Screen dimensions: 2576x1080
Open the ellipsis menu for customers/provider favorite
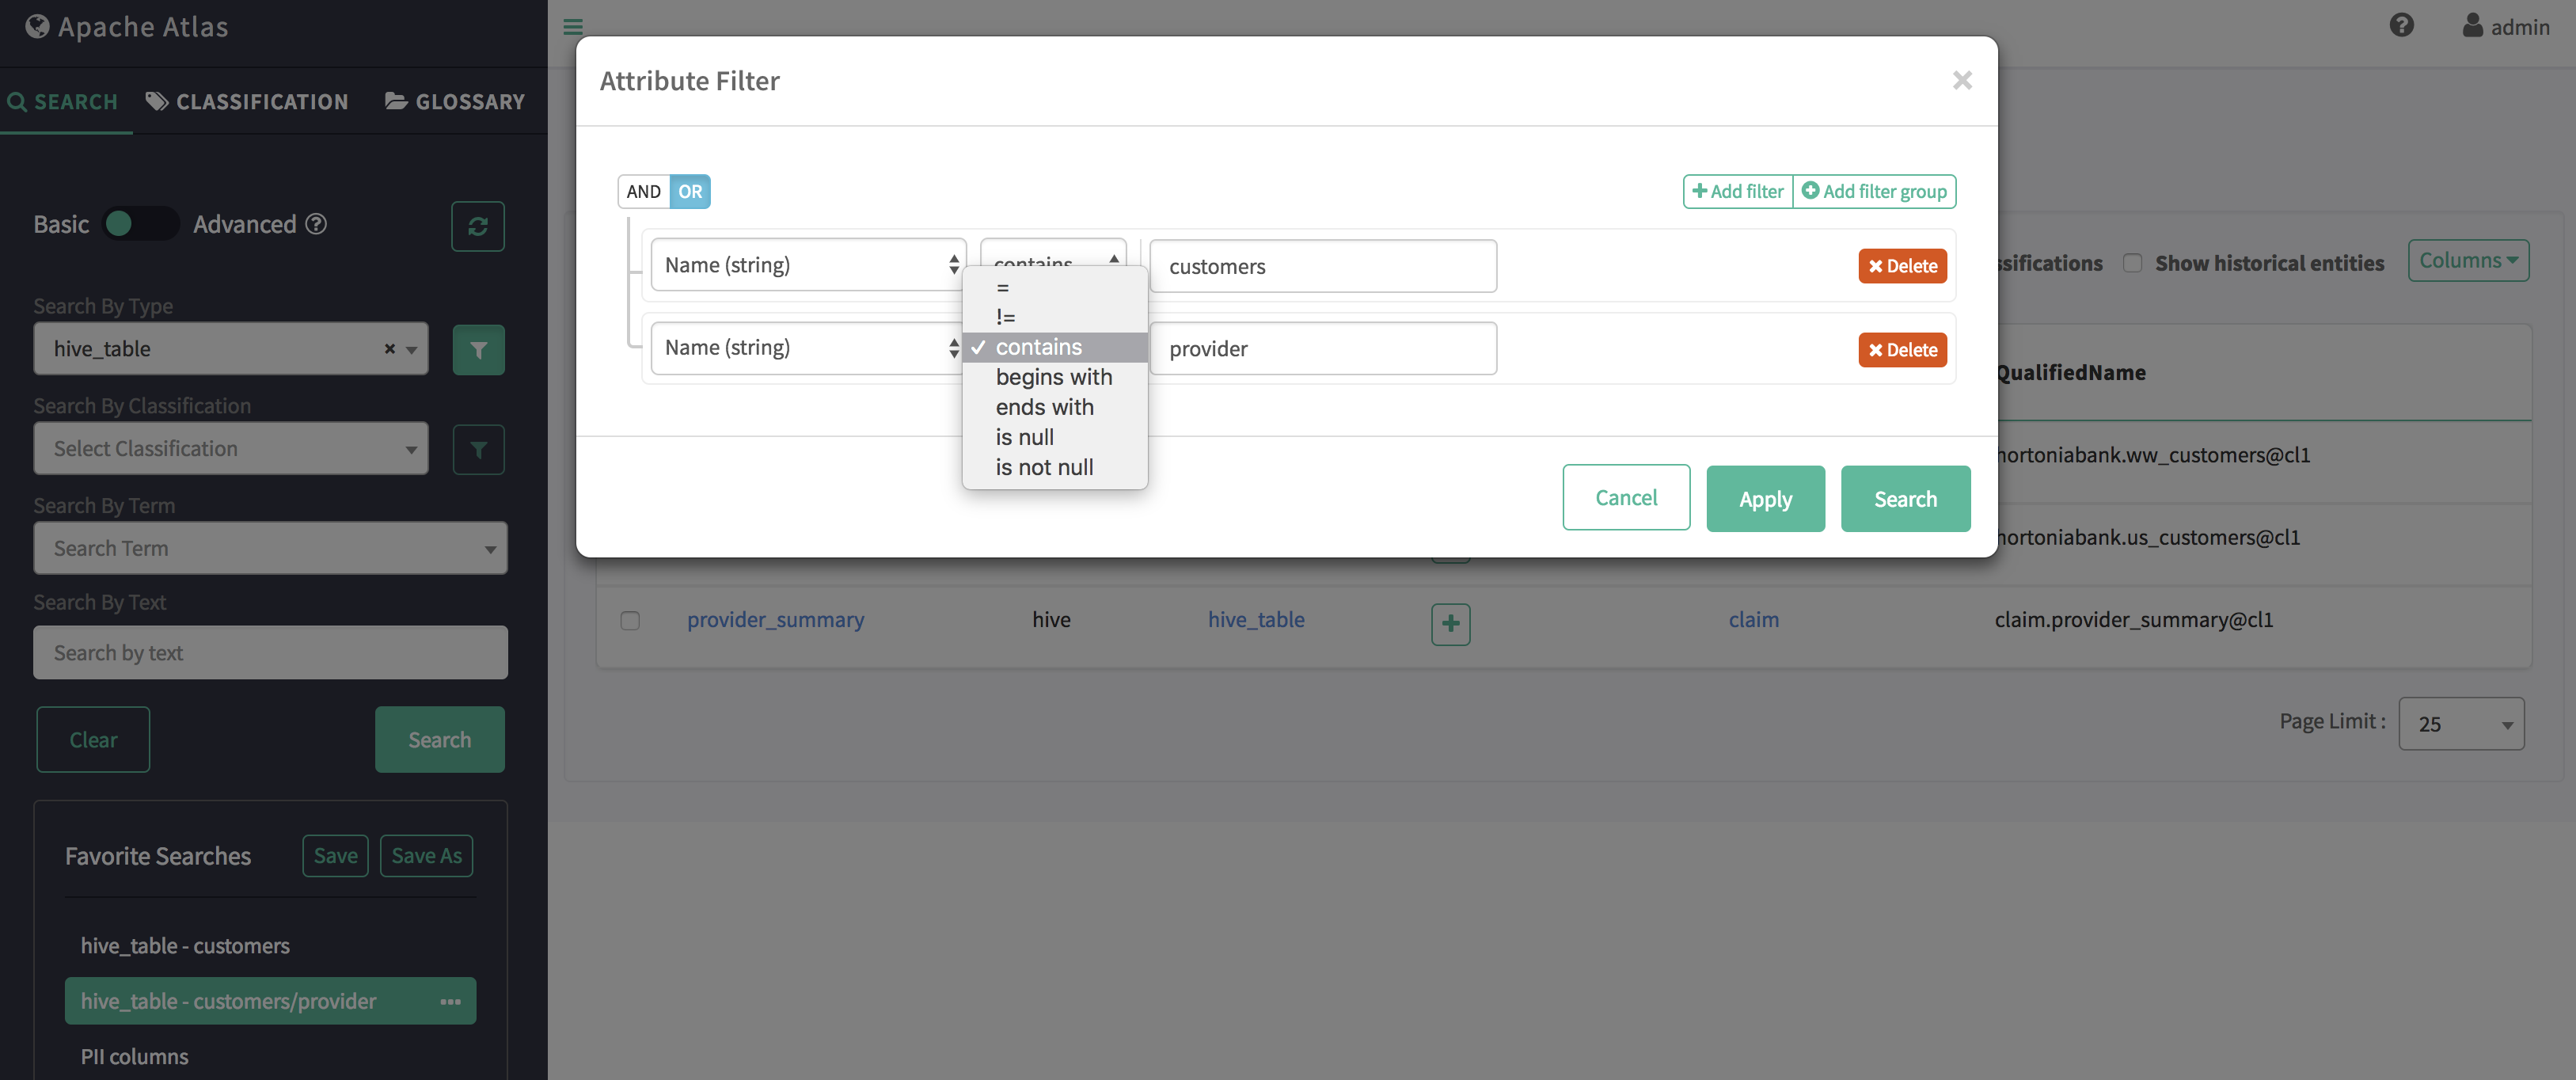[x=450, y=1001]
